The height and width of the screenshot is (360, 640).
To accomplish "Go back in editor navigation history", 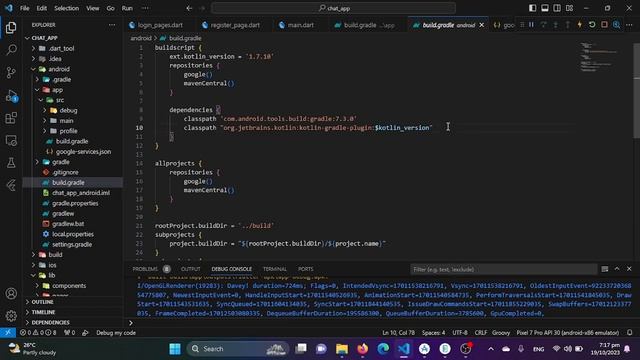I will point(189,8).
